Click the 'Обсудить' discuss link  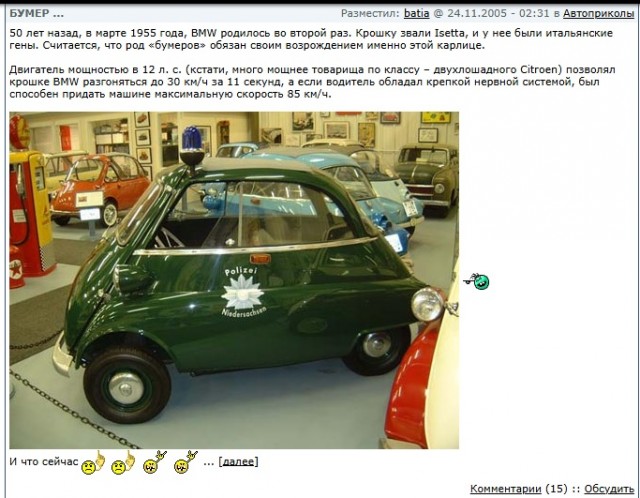tap(609, 489)
